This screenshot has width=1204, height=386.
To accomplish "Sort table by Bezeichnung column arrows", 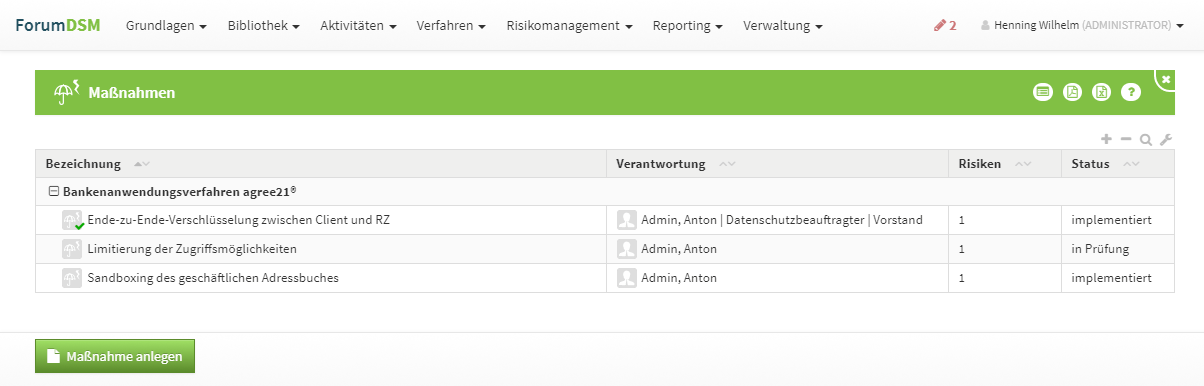I will [141, 164].
